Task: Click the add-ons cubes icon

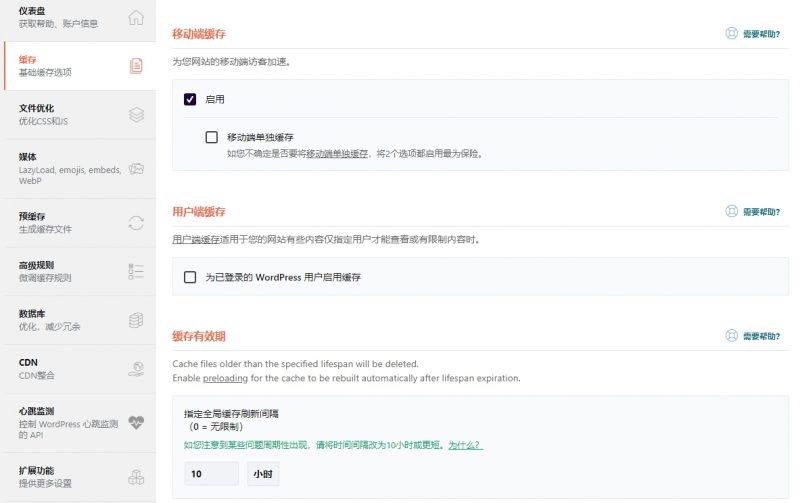Action: [136, 477]
